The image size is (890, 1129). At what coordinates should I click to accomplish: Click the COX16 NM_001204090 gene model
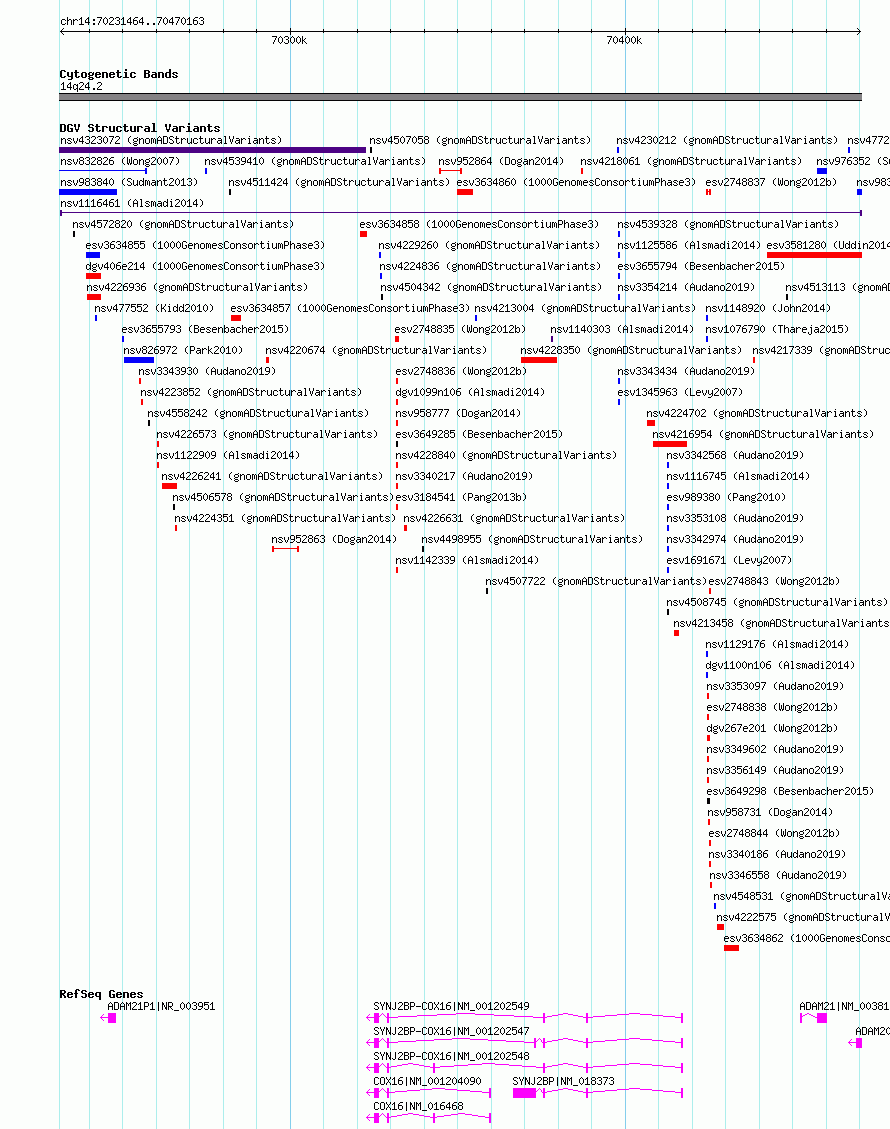click(428, 1093)
